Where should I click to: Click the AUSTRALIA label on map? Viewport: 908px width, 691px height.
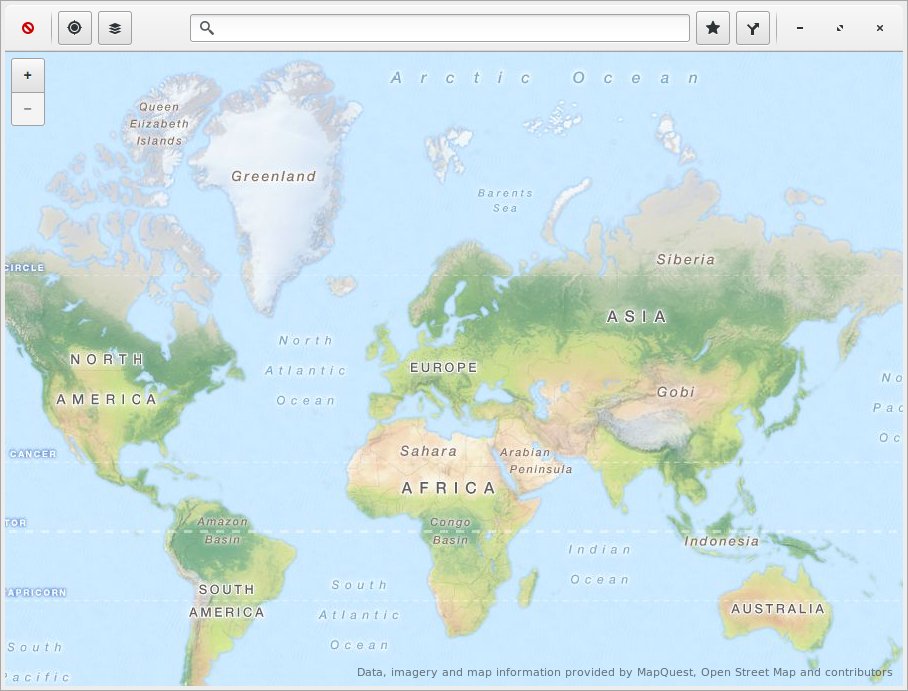tap(778, 609)
